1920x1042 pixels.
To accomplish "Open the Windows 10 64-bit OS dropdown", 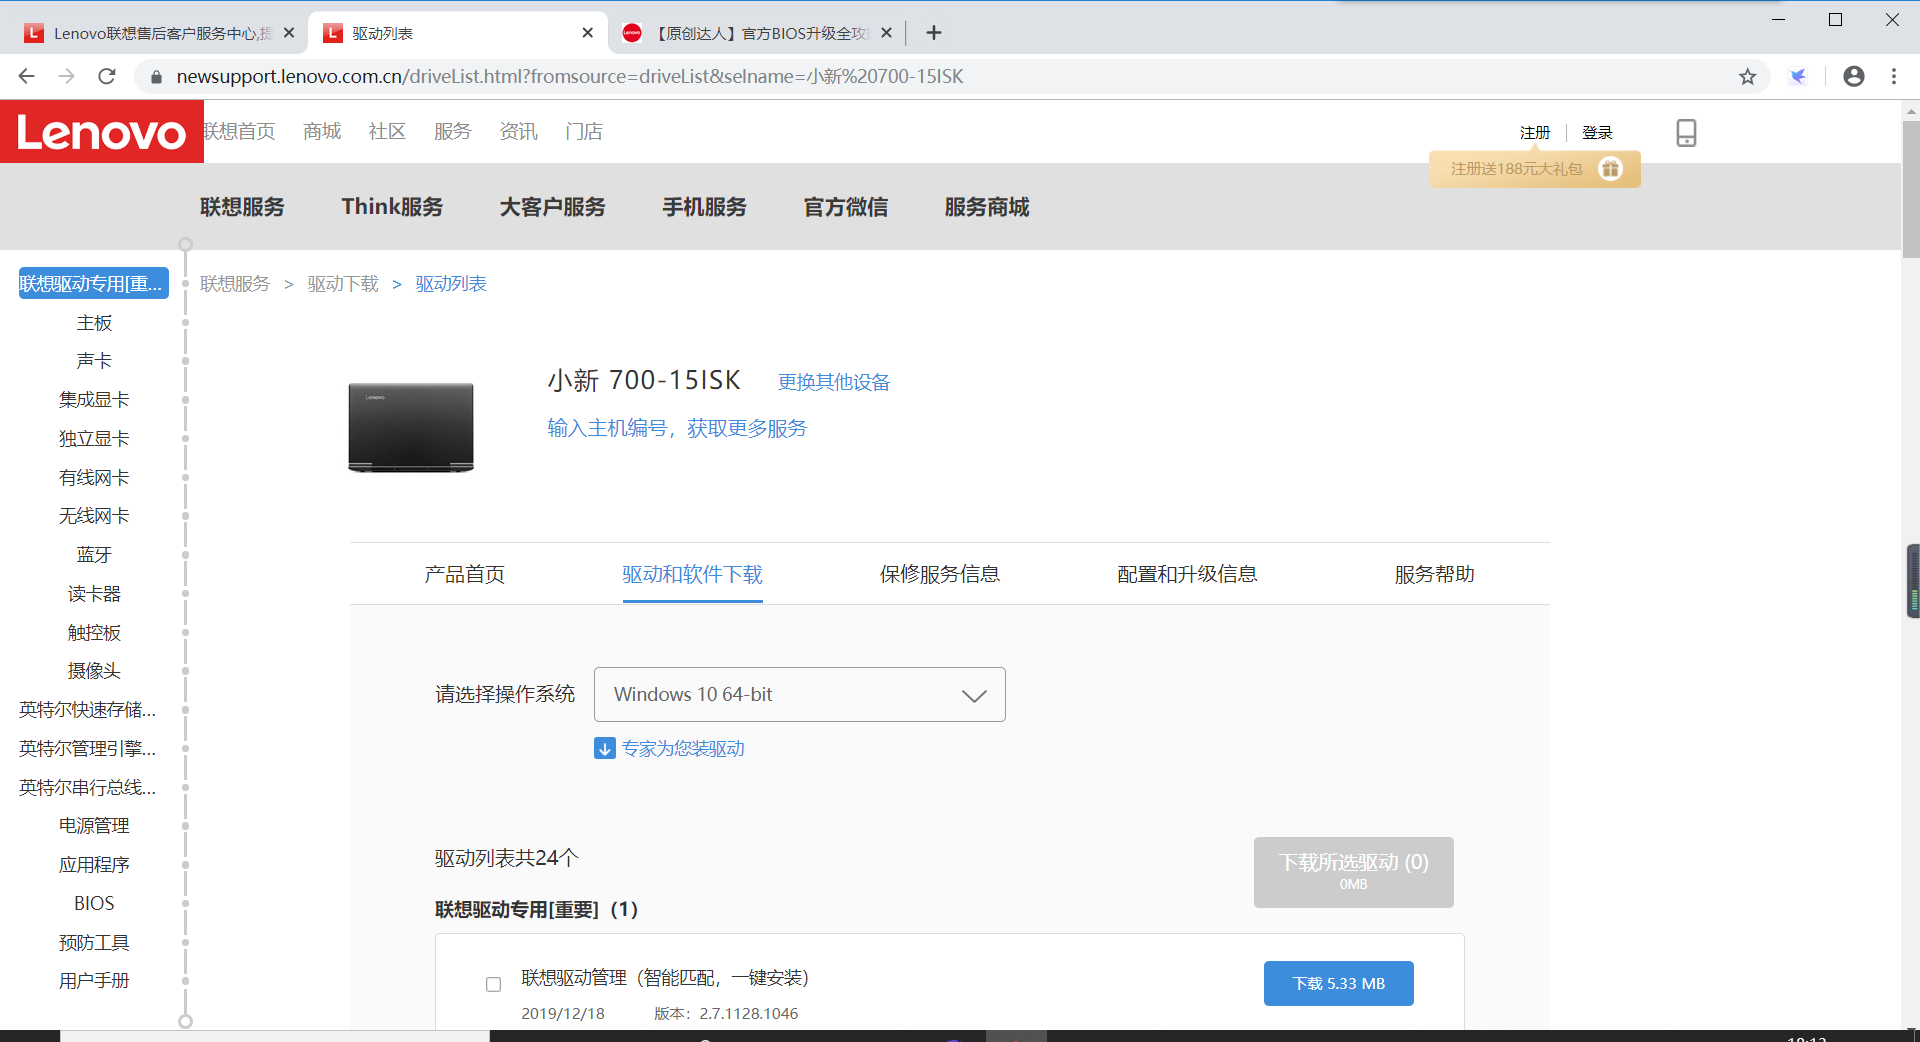I will [x=800, y=694].
